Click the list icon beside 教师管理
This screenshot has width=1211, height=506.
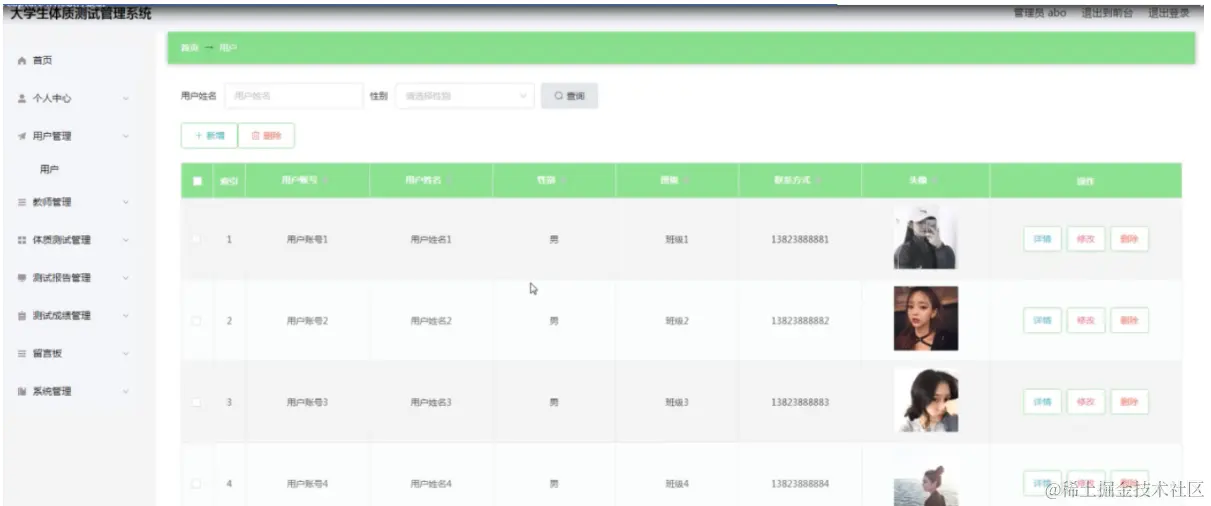tap(22, 202)
